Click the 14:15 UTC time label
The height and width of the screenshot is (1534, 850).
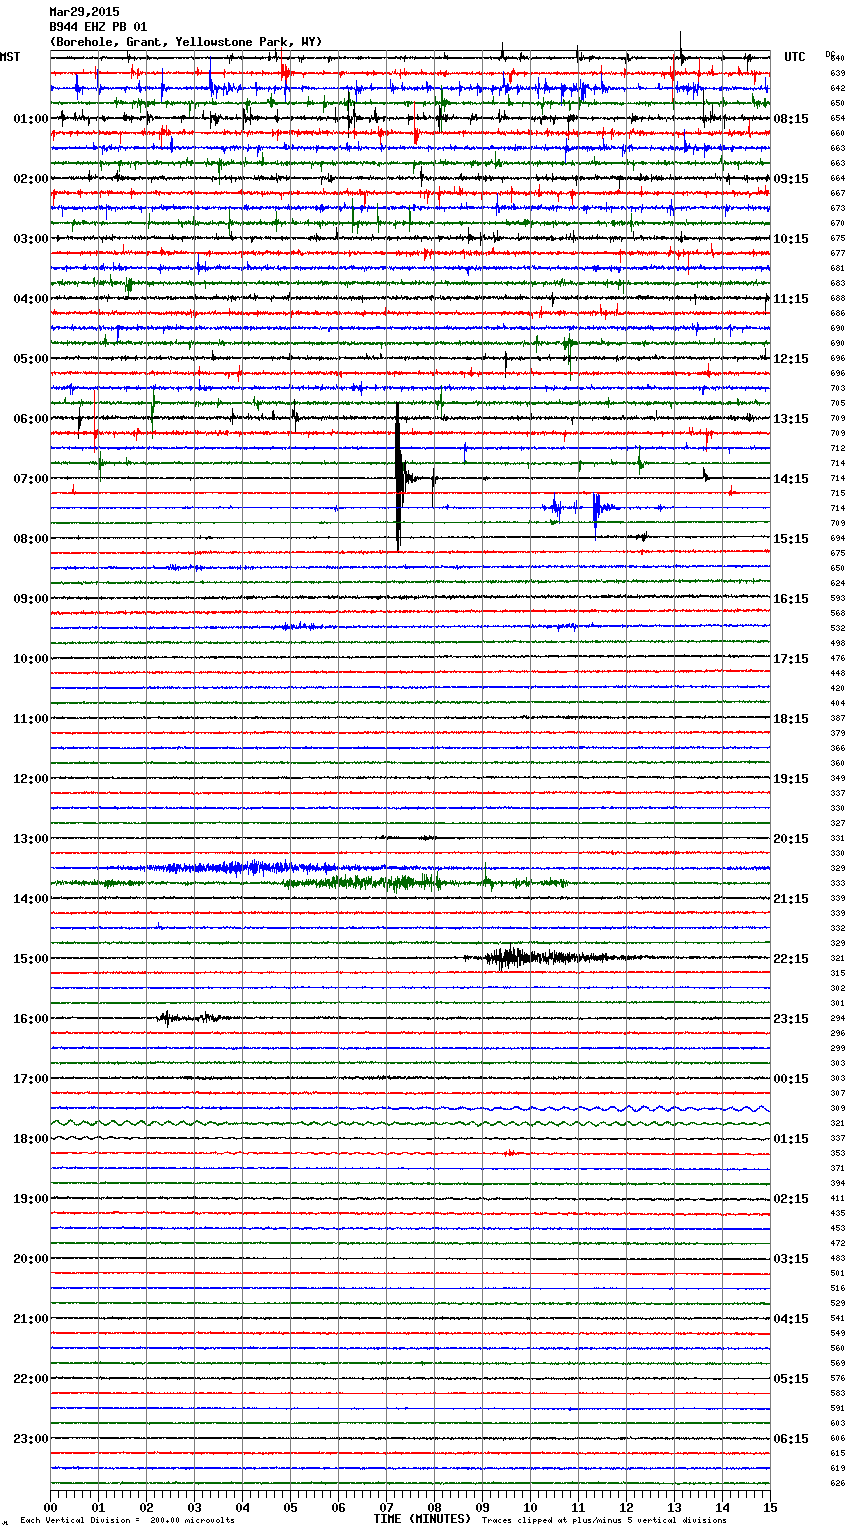790,479
